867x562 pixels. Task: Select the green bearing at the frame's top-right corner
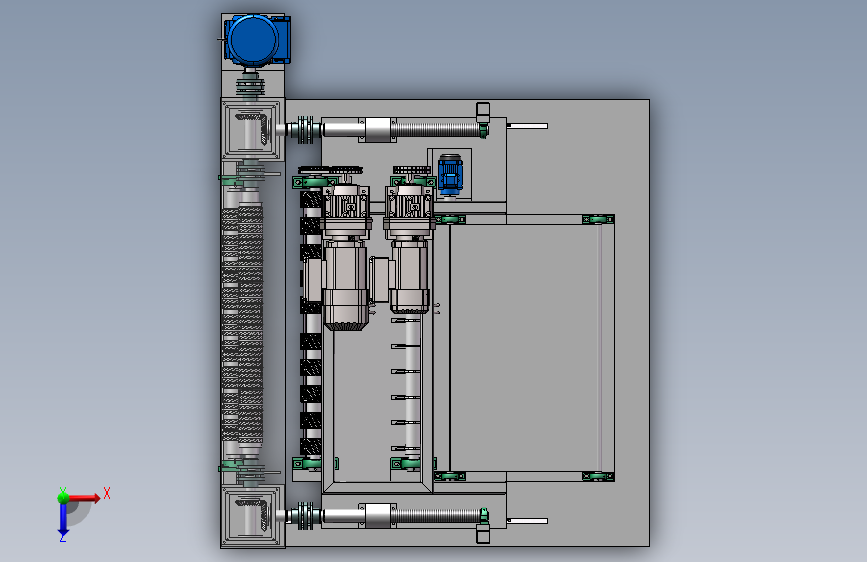tap(598, 220)
